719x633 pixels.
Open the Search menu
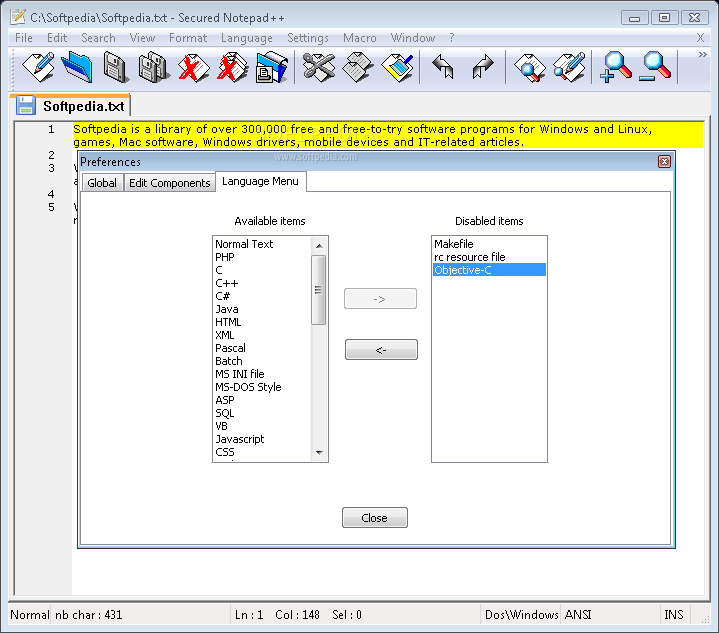click(x=98, y=38)
